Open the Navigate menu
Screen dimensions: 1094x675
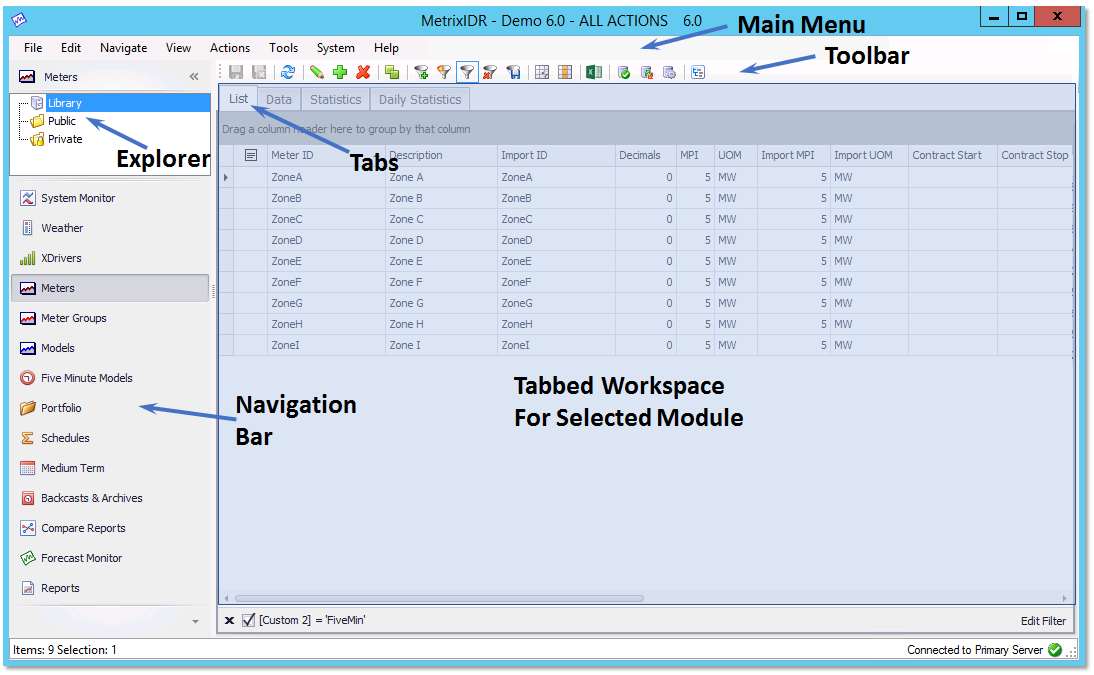pyautogui.click(x=123, y=48)
